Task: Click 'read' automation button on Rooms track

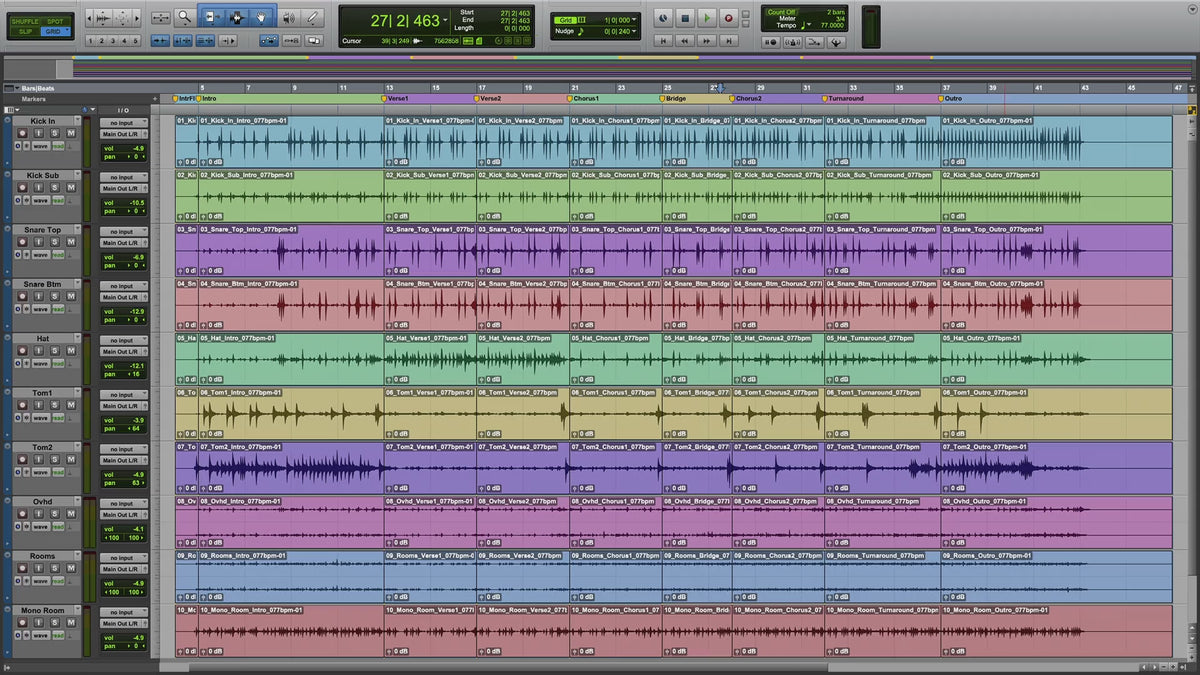Action: (x=58, y=580)
